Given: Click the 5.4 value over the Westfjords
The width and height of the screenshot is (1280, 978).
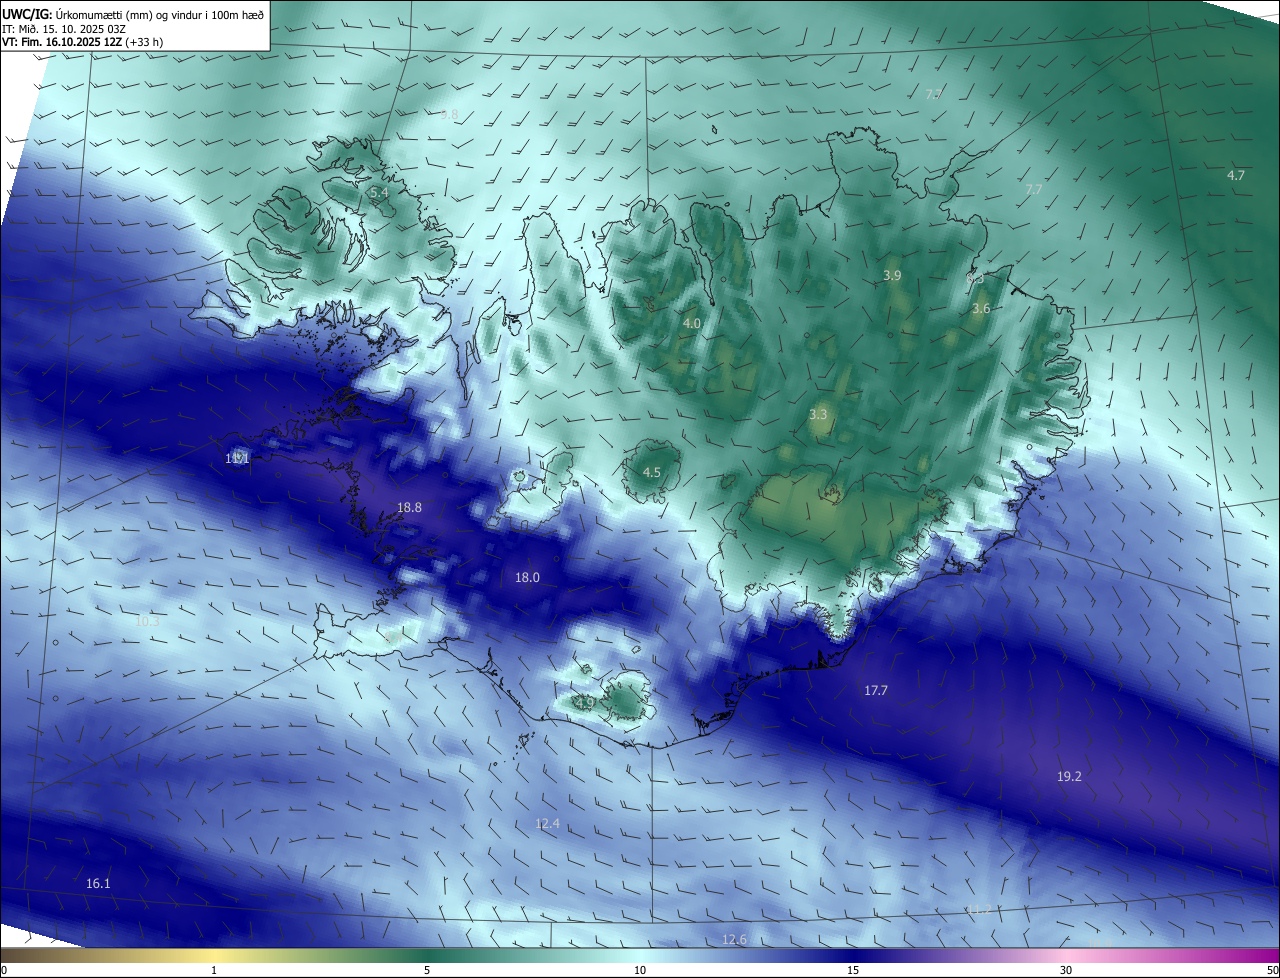Looking at the screenshot, I should pos(379,192).
